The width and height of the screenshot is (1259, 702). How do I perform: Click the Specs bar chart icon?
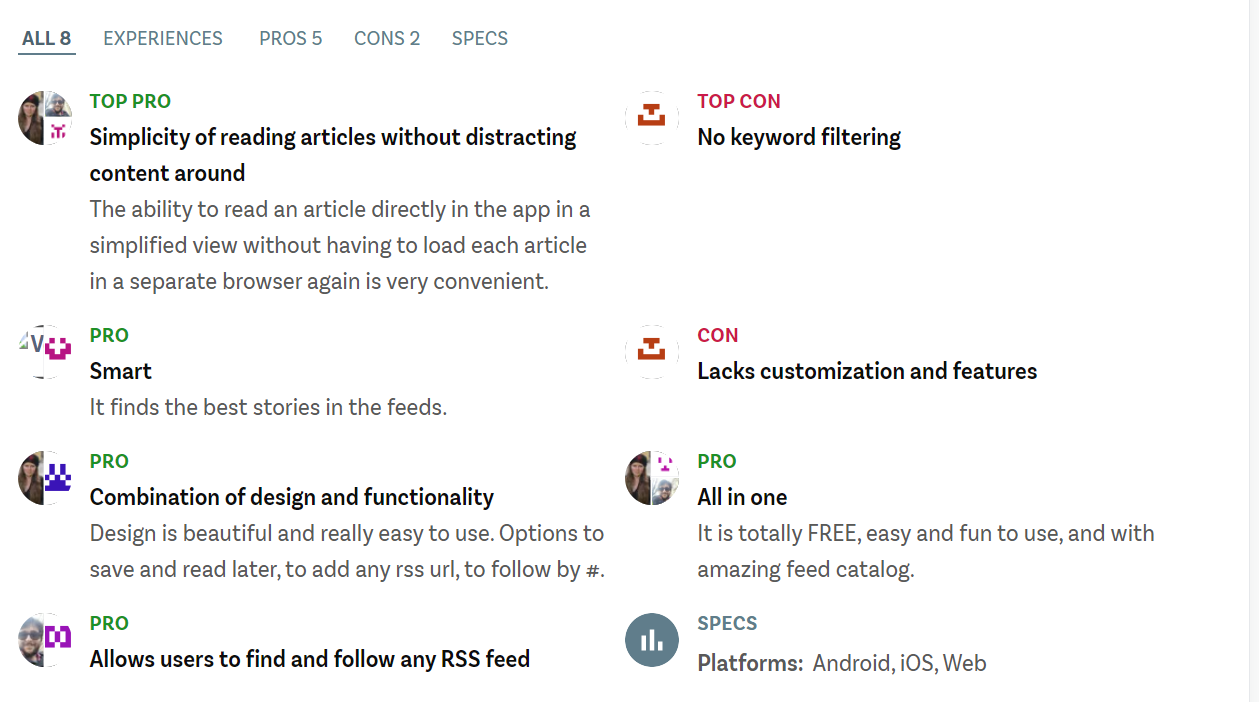[652, 640]
